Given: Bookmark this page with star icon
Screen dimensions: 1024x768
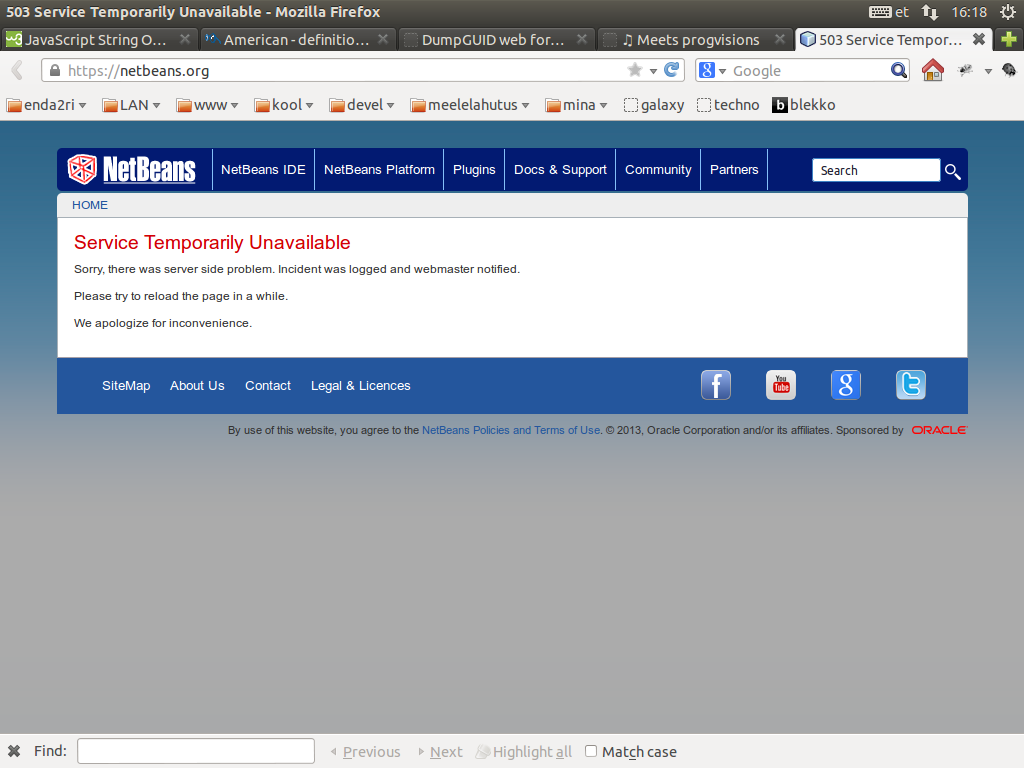Looking at the screenshot, I should point(634,70).
